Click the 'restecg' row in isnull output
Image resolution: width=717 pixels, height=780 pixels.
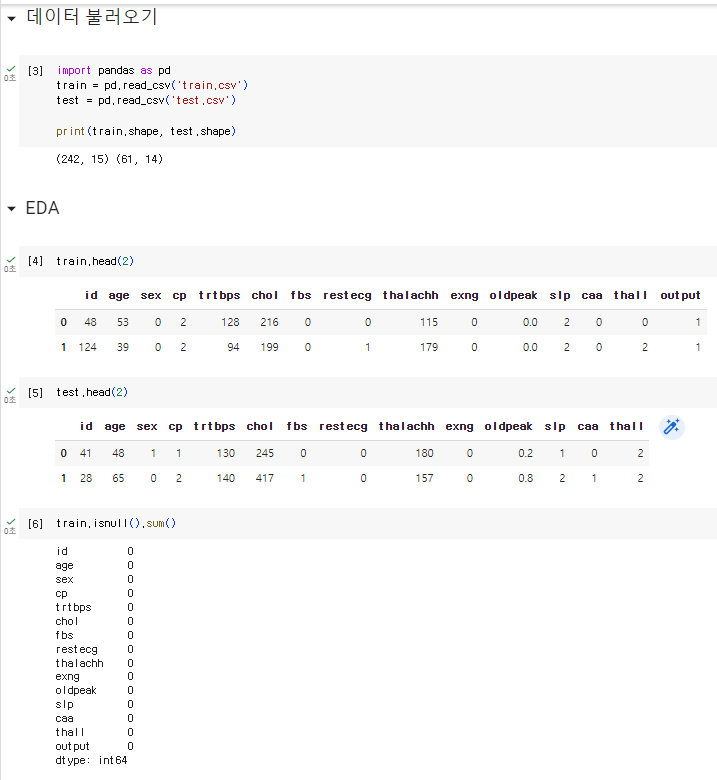[95, 649]
